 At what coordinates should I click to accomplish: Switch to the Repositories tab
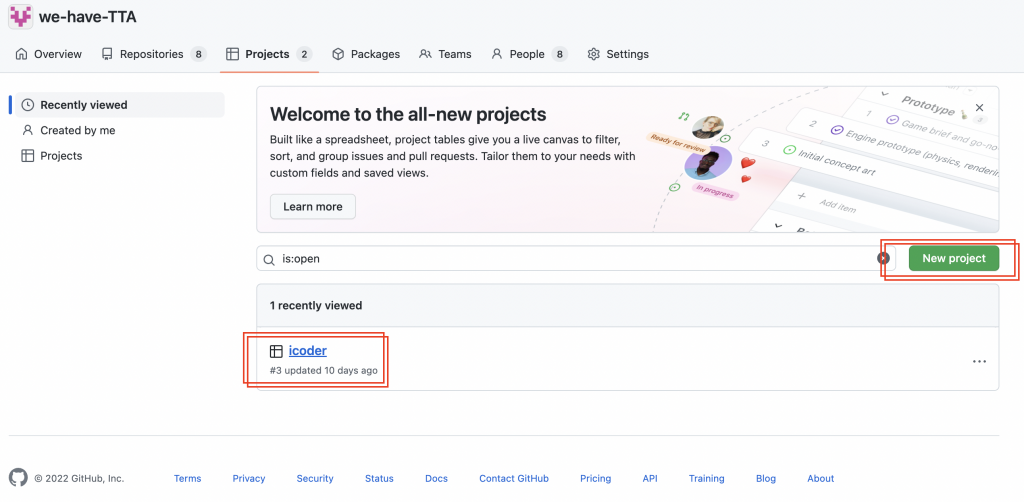point(153,54)
